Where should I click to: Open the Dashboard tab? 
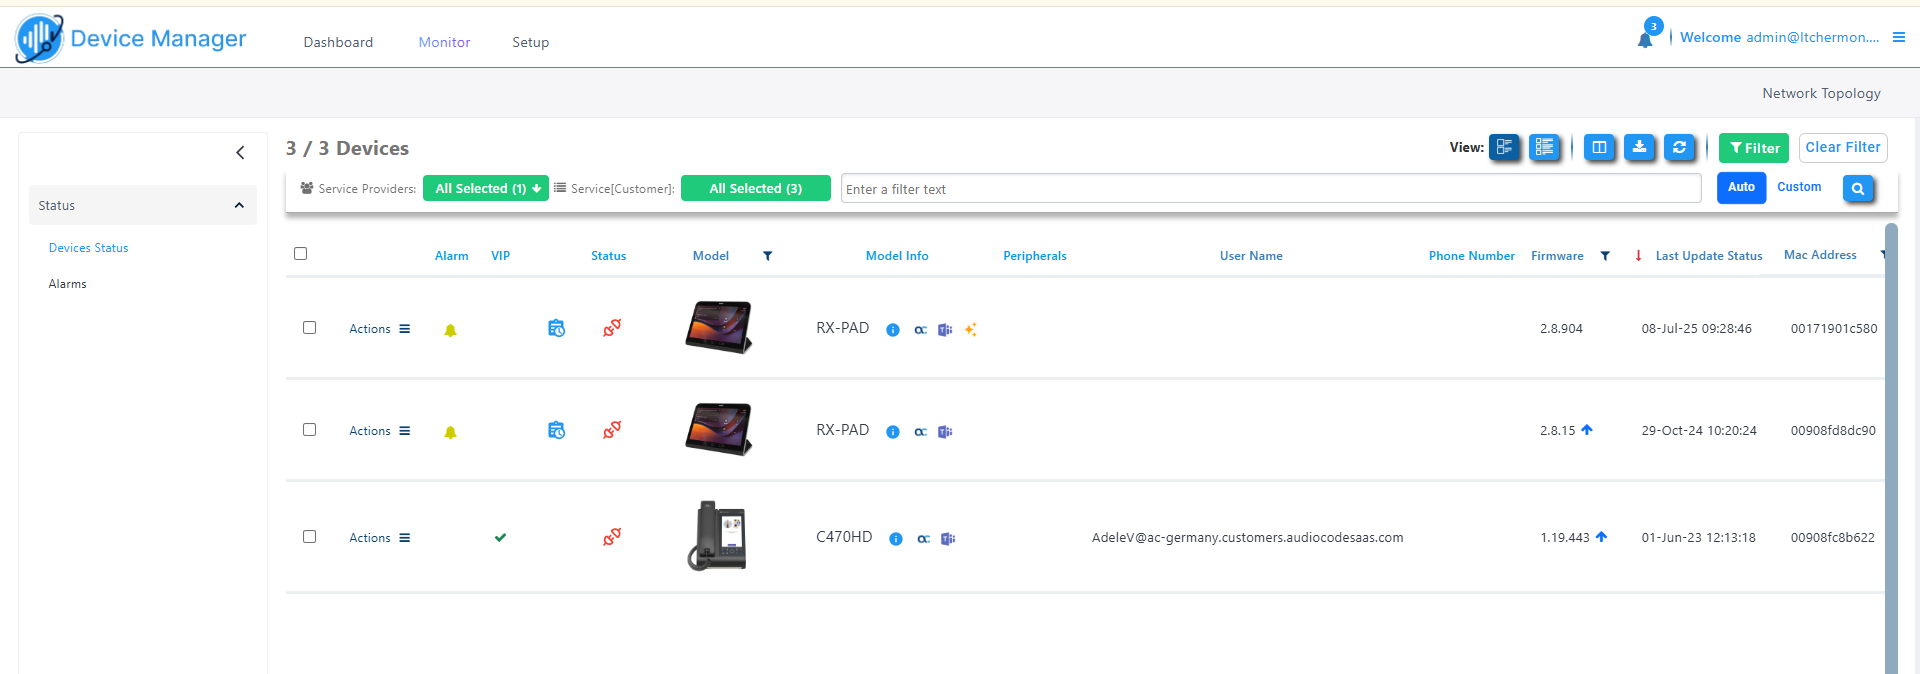338,42
